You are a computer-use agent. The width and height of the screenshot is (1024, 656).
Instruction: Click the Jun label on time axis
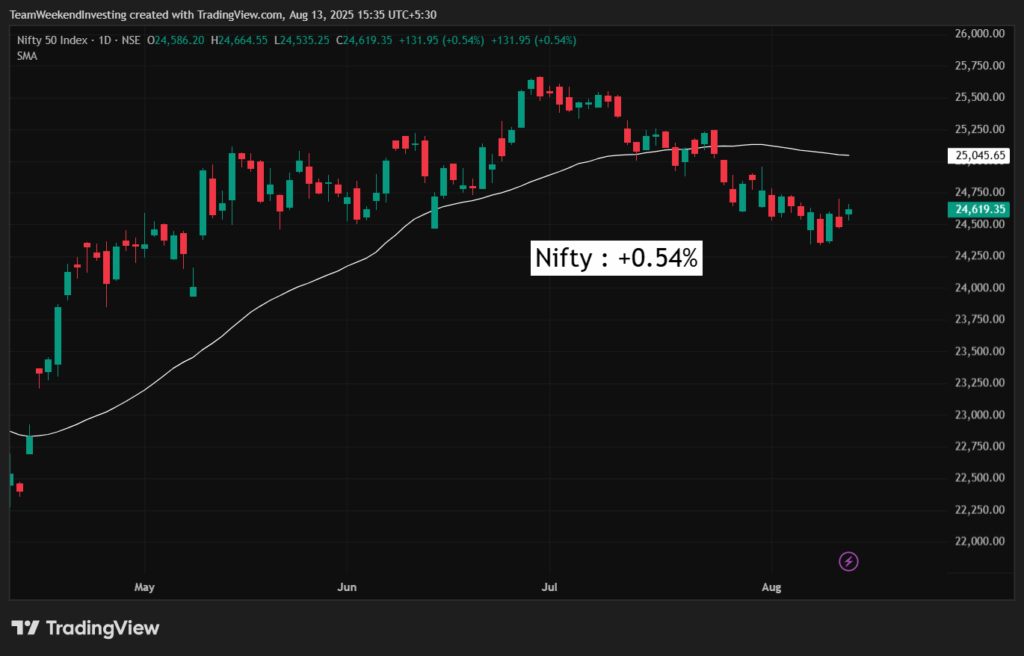347,587
